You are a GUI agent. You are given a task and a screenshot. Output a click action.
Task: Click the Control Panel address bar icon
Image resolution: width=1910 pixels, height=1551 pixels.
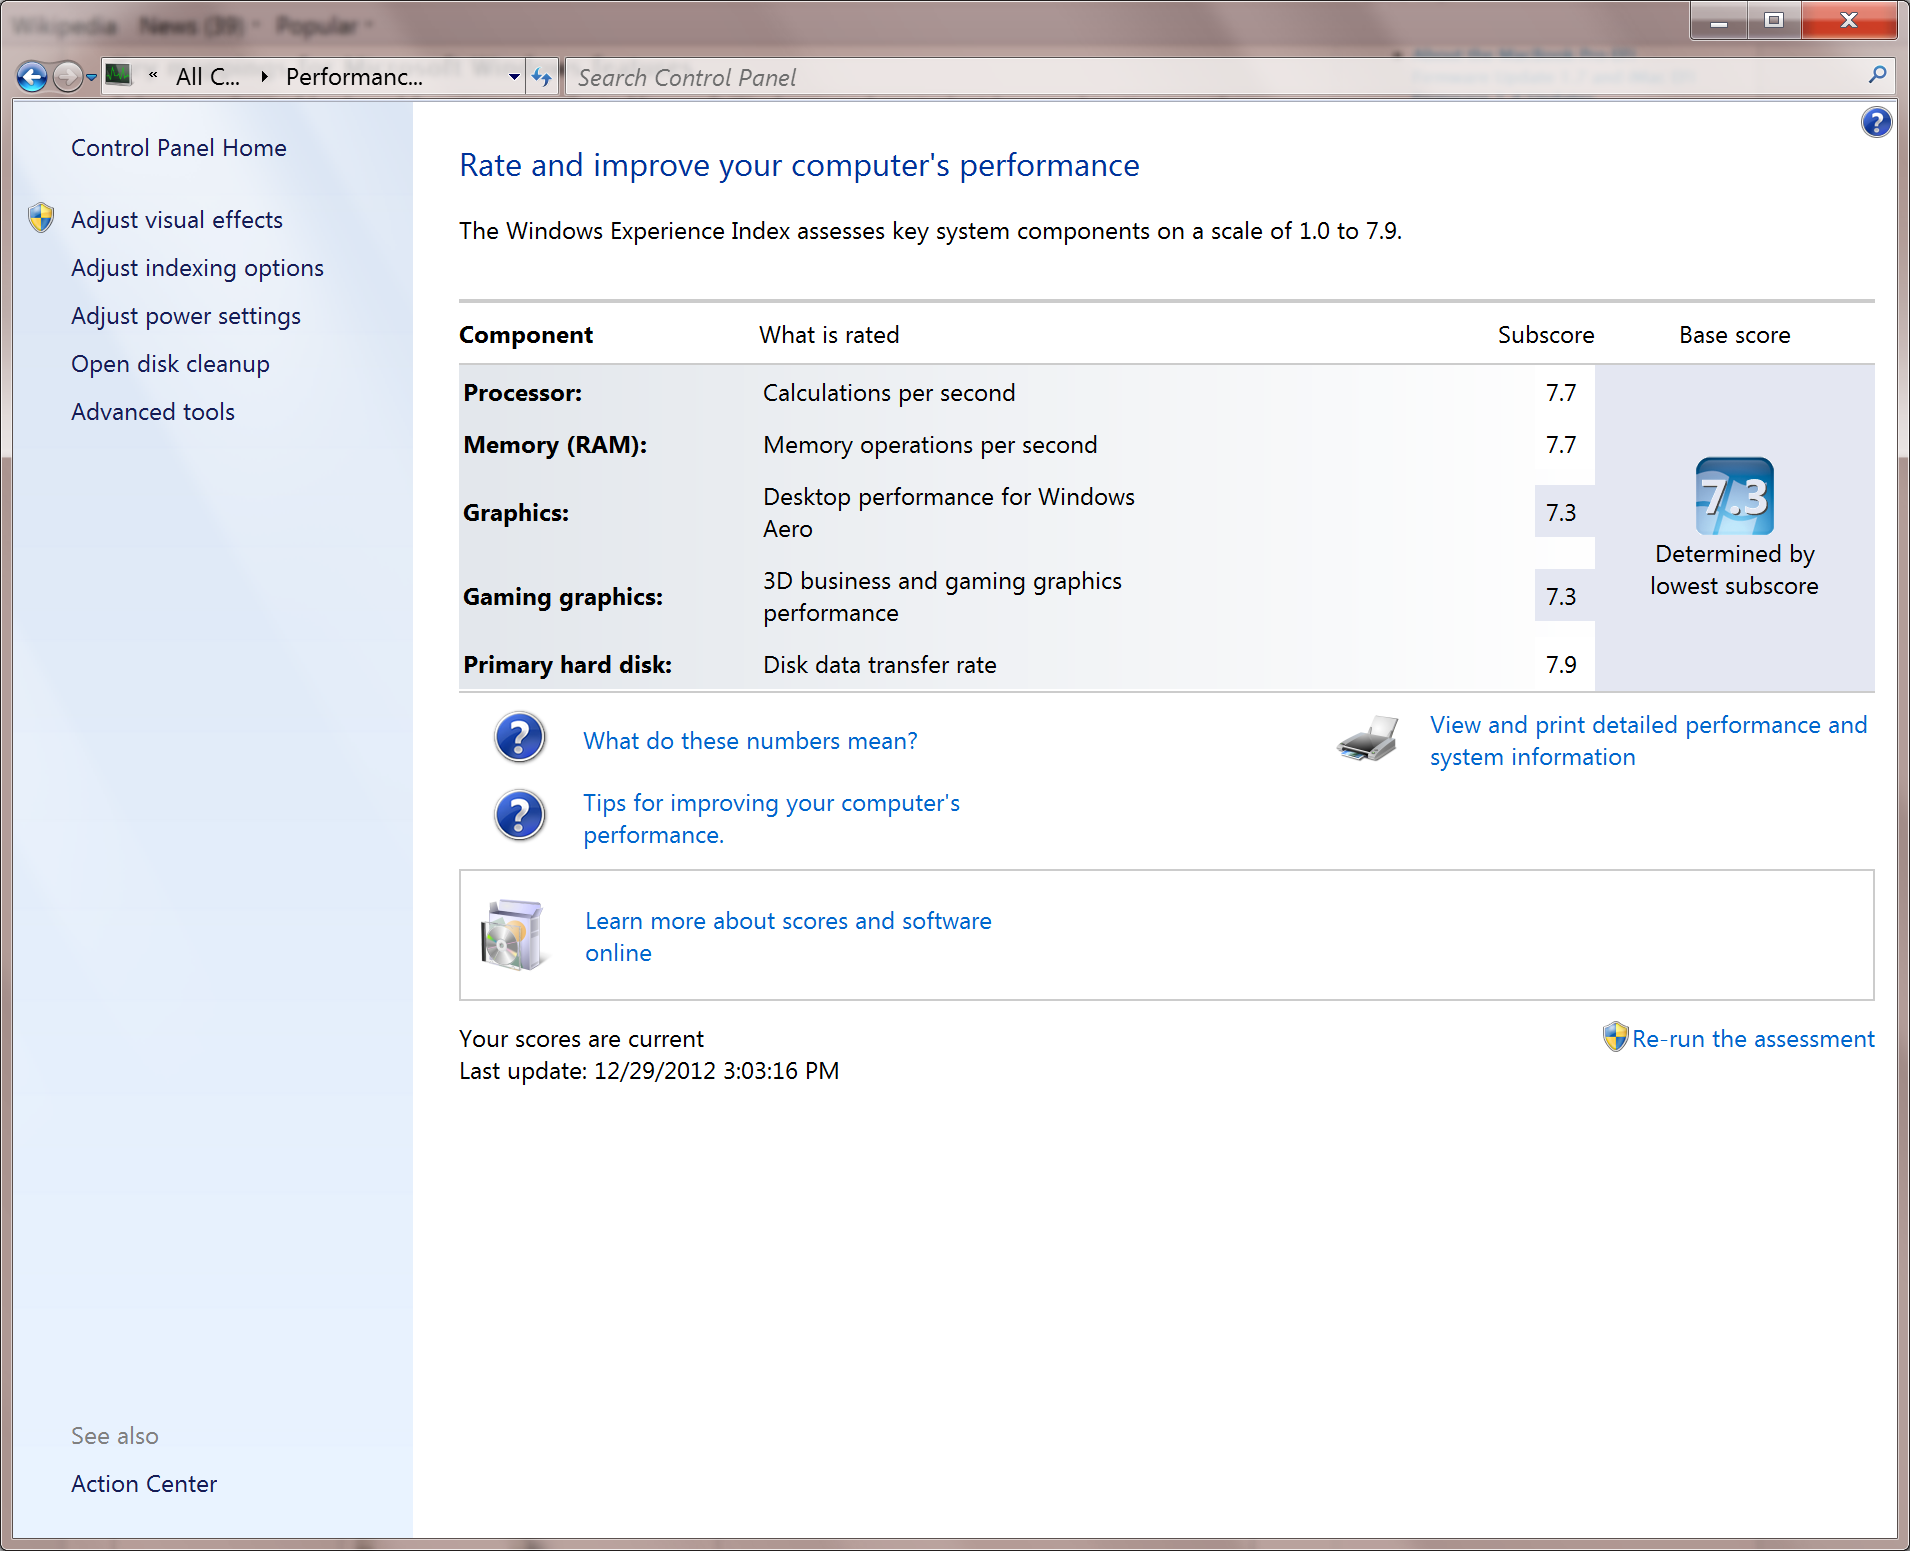tap(119, 75)
